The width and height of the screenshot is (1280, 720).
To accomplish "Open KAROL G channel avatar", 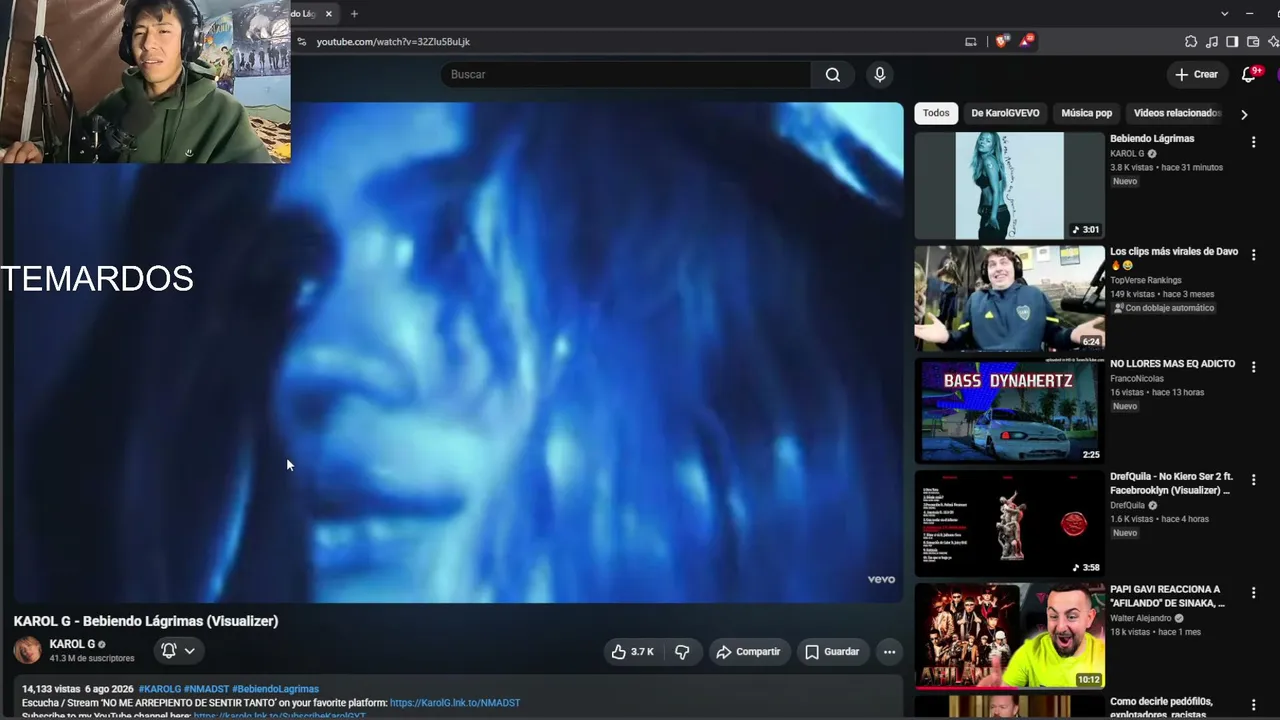I will click(x=27, y=650).
